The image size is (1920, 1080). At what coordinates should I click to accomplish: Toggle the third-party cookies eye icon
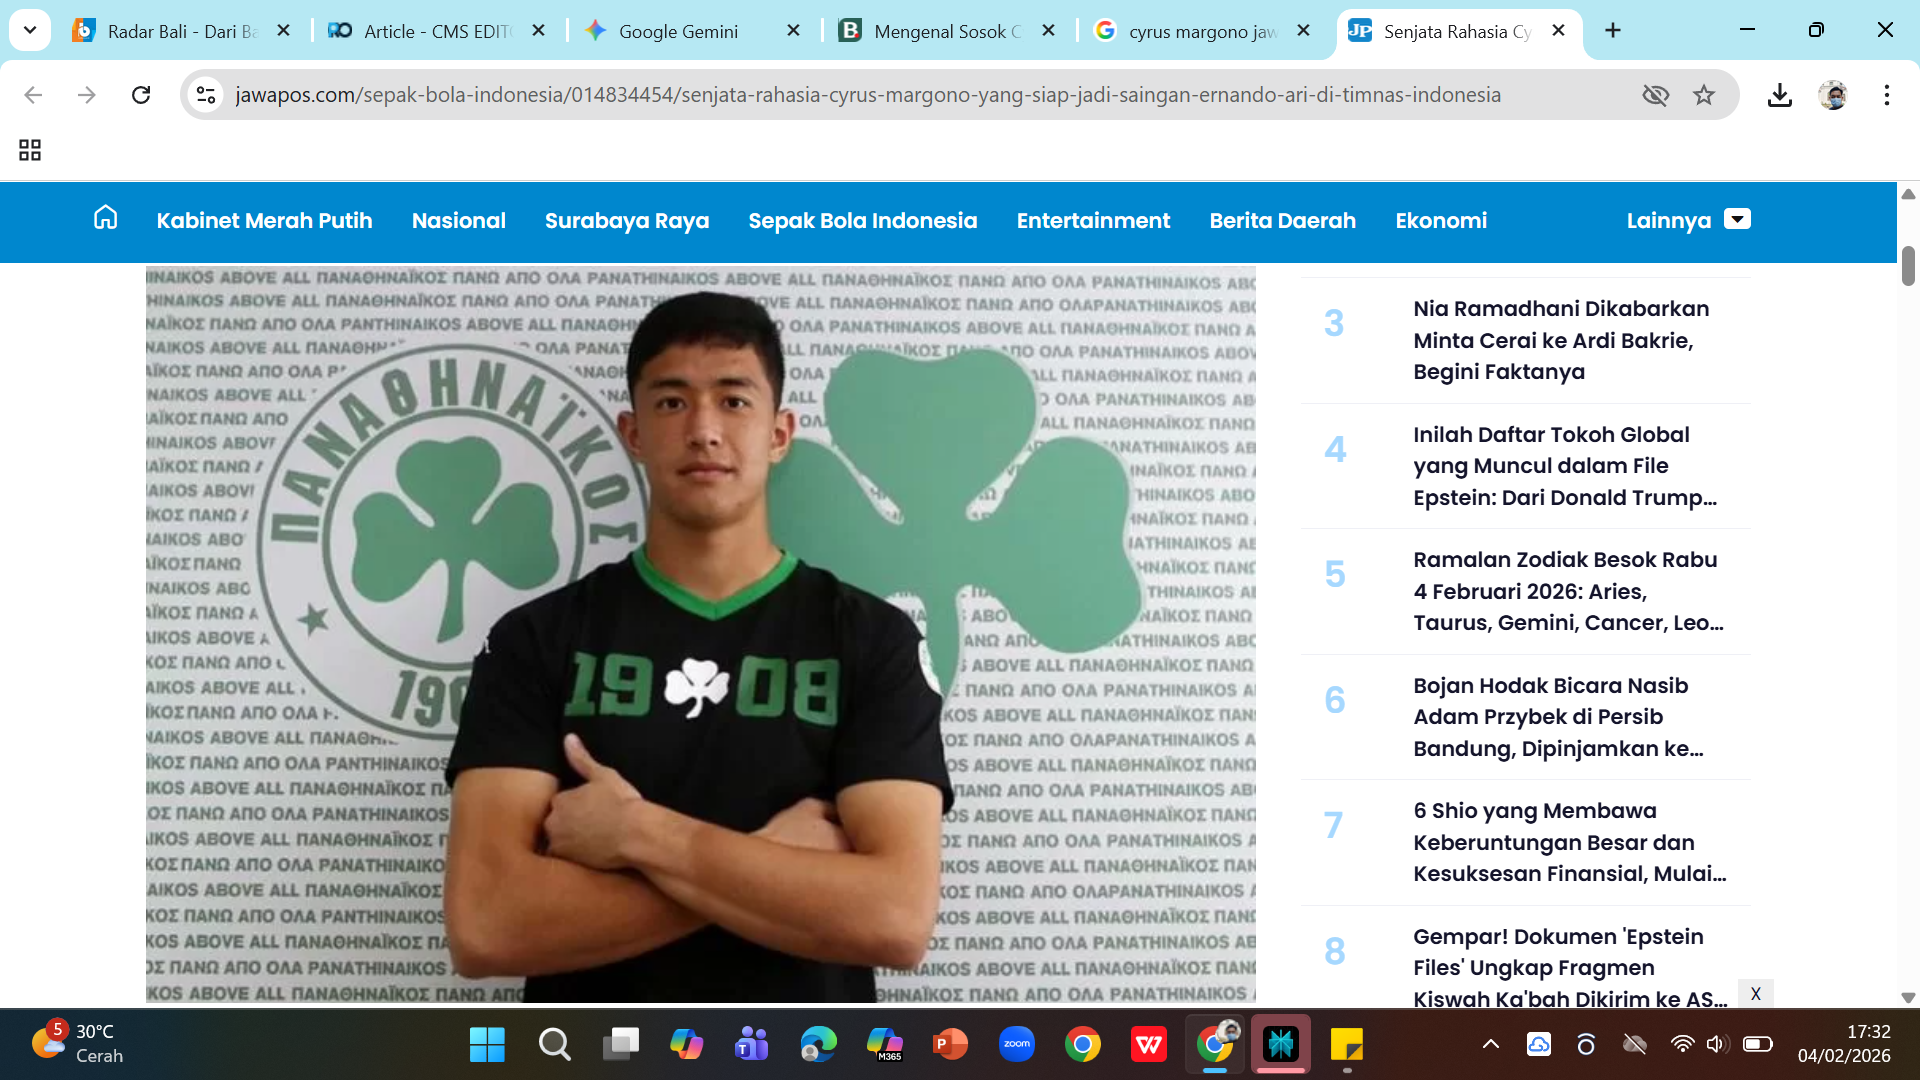1656,95
